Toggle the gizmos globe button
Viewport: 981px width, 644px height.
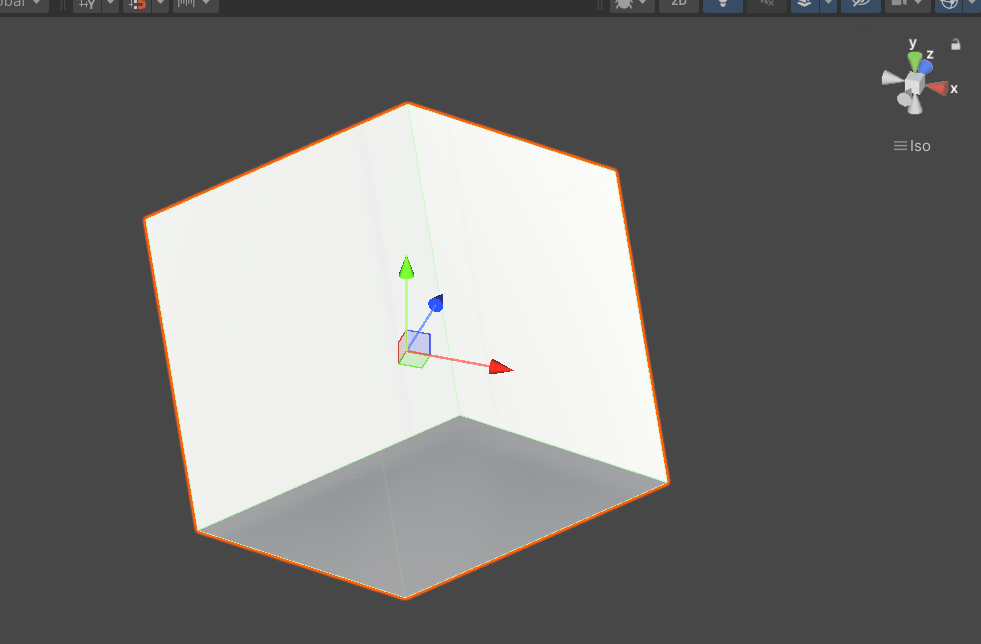click(948, 4)
